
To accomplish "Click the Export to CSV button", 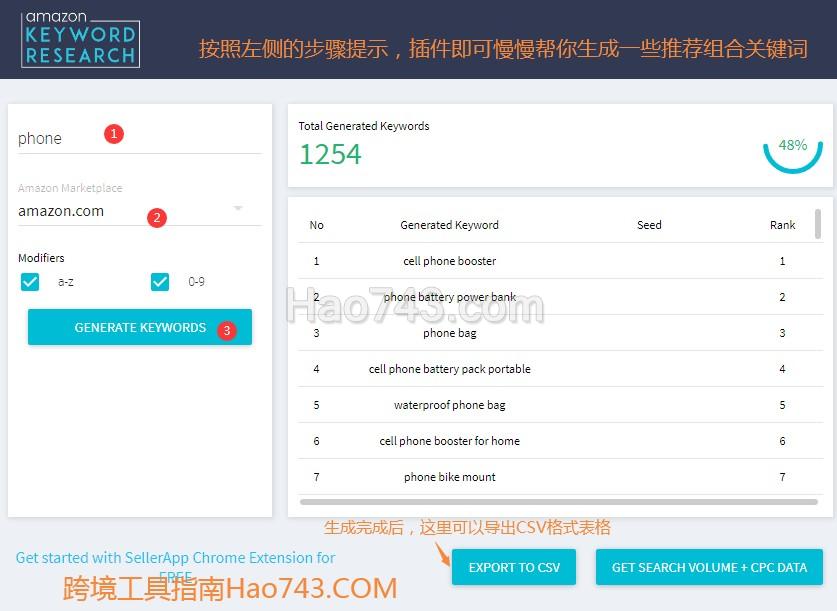I will pyautogui.click(x=514, y=567).
